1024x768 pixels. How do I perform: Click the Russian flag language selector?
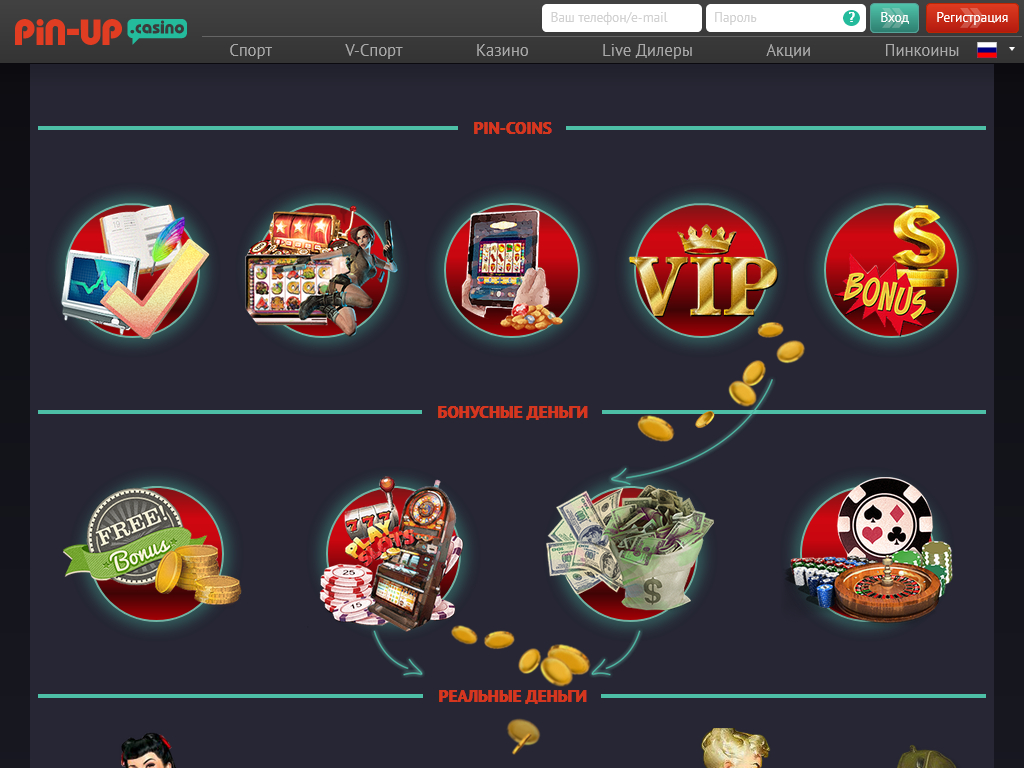pyautogui.click(x=987, y=50)
